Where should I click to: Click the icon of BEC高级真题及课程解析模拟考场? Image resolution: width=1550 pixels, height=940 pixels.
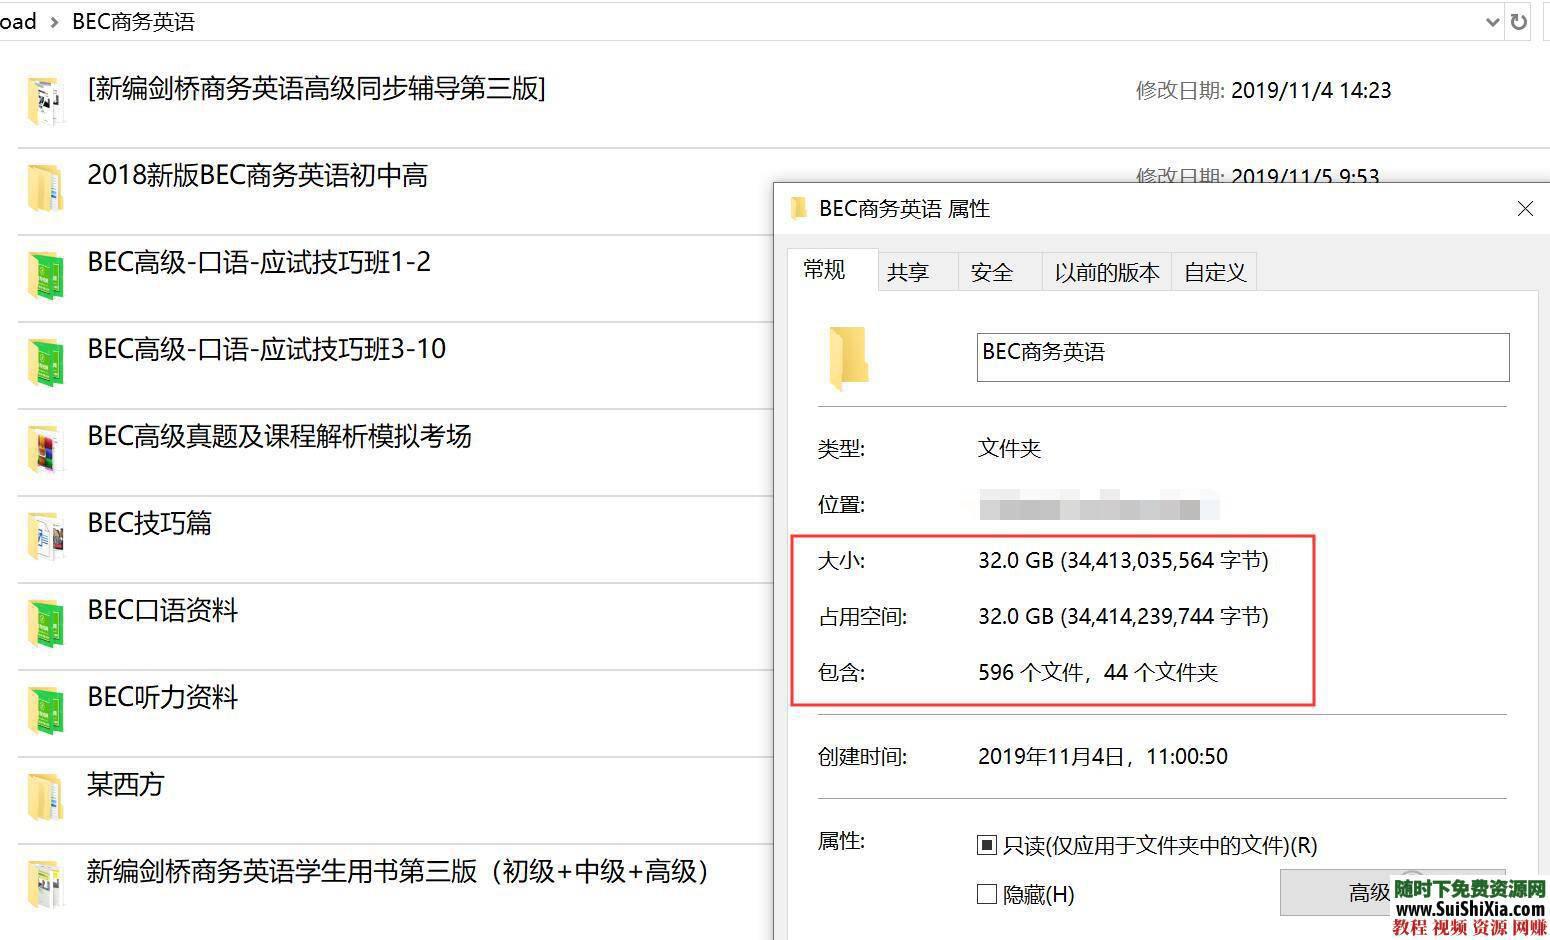45,449
